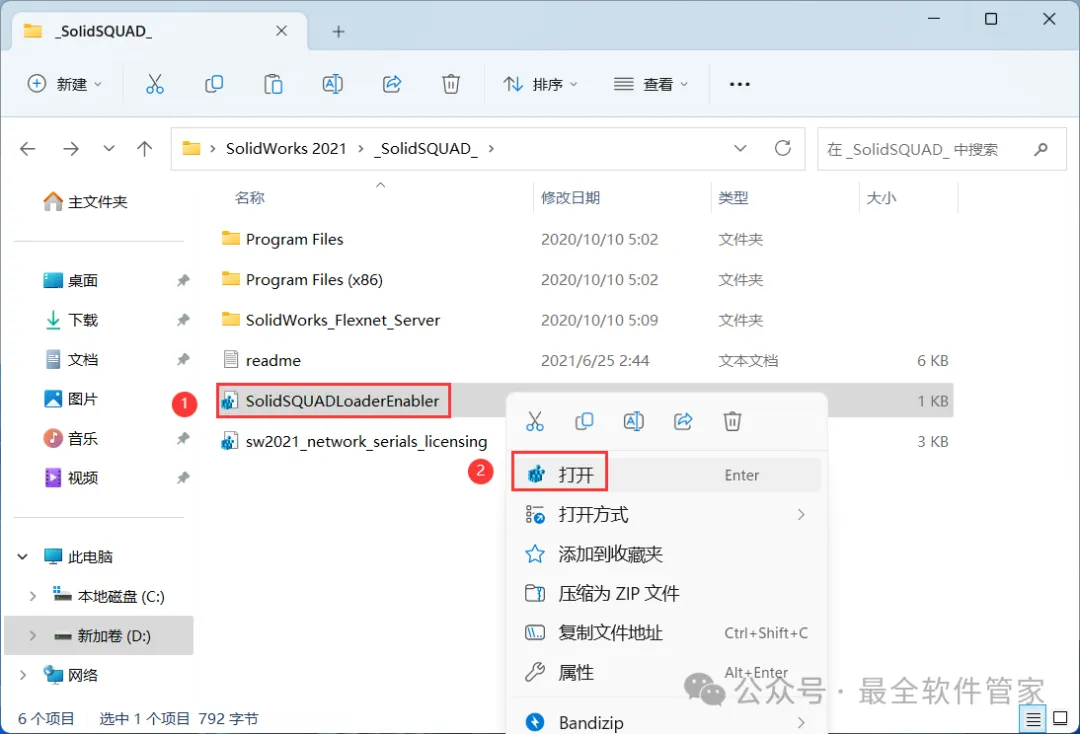
Task: Go forward with the right arrow button
Action: coord(71,149)
